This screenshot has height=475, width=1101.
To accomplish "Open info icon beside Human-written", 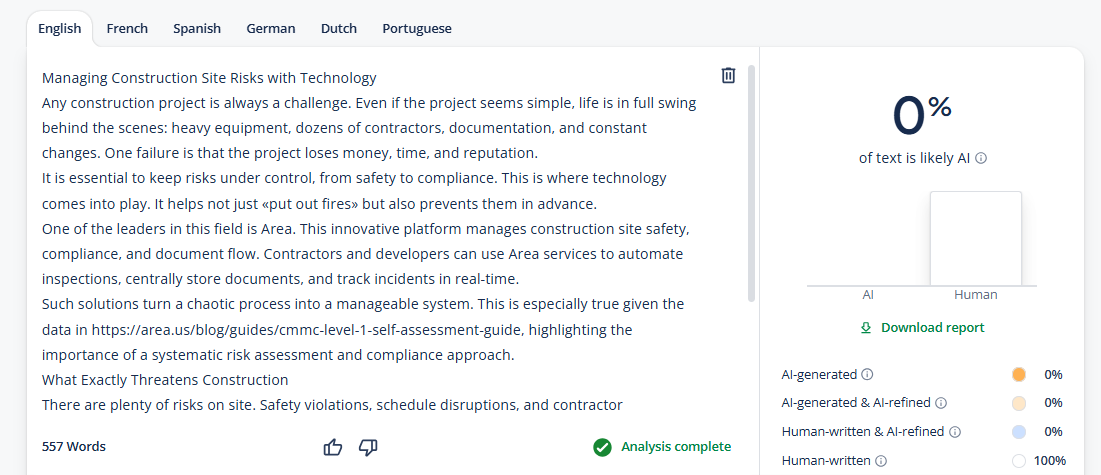I will (x=881, y=461).
